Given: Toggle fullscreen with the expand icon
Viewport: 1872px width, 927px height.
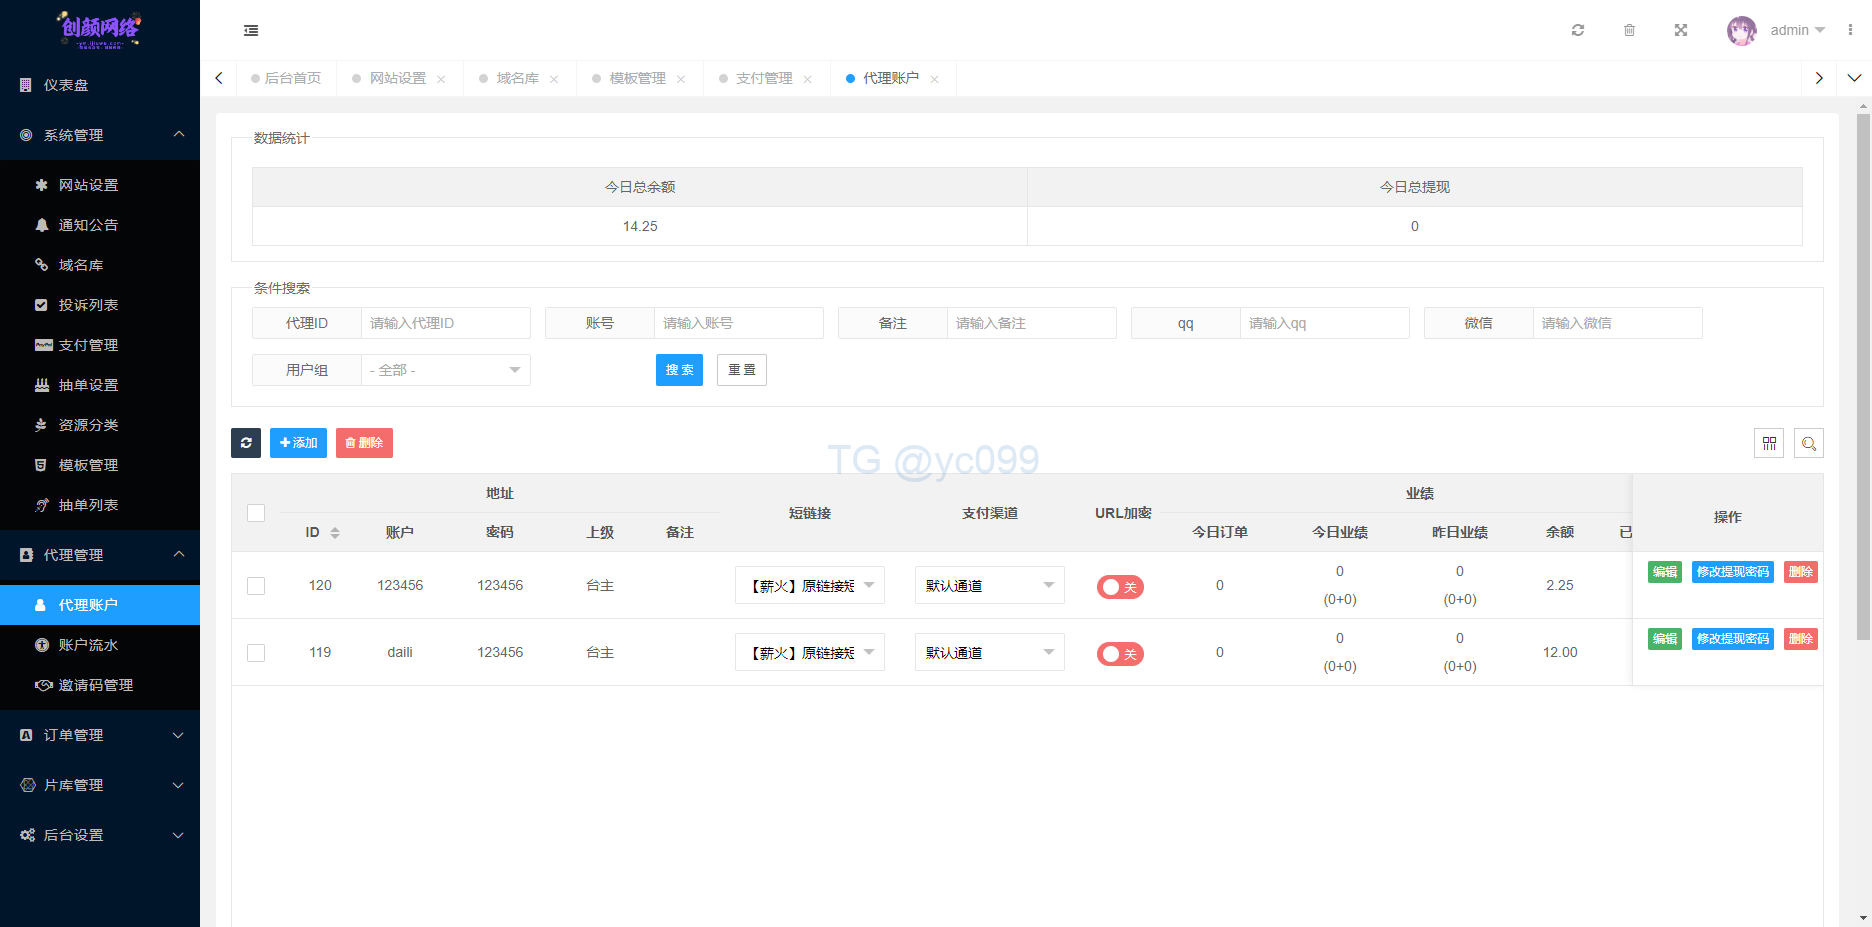Looking at the screenshot, I should (1681, 30).
